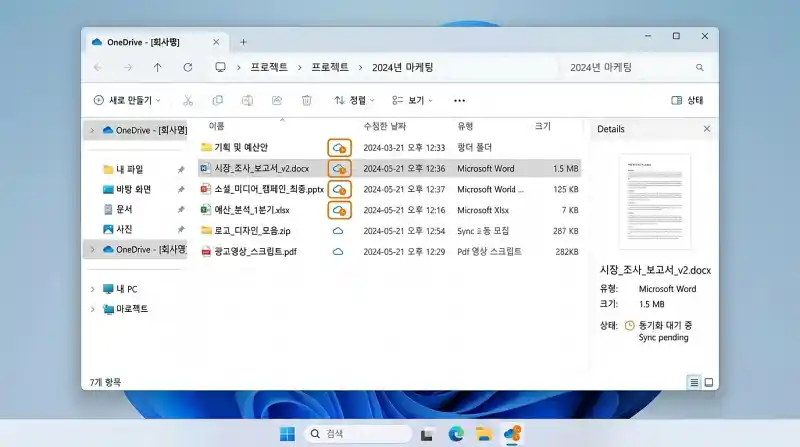Open the three-dot more options menu
This screenshot has width=800, height=447.
pos(459,101)
